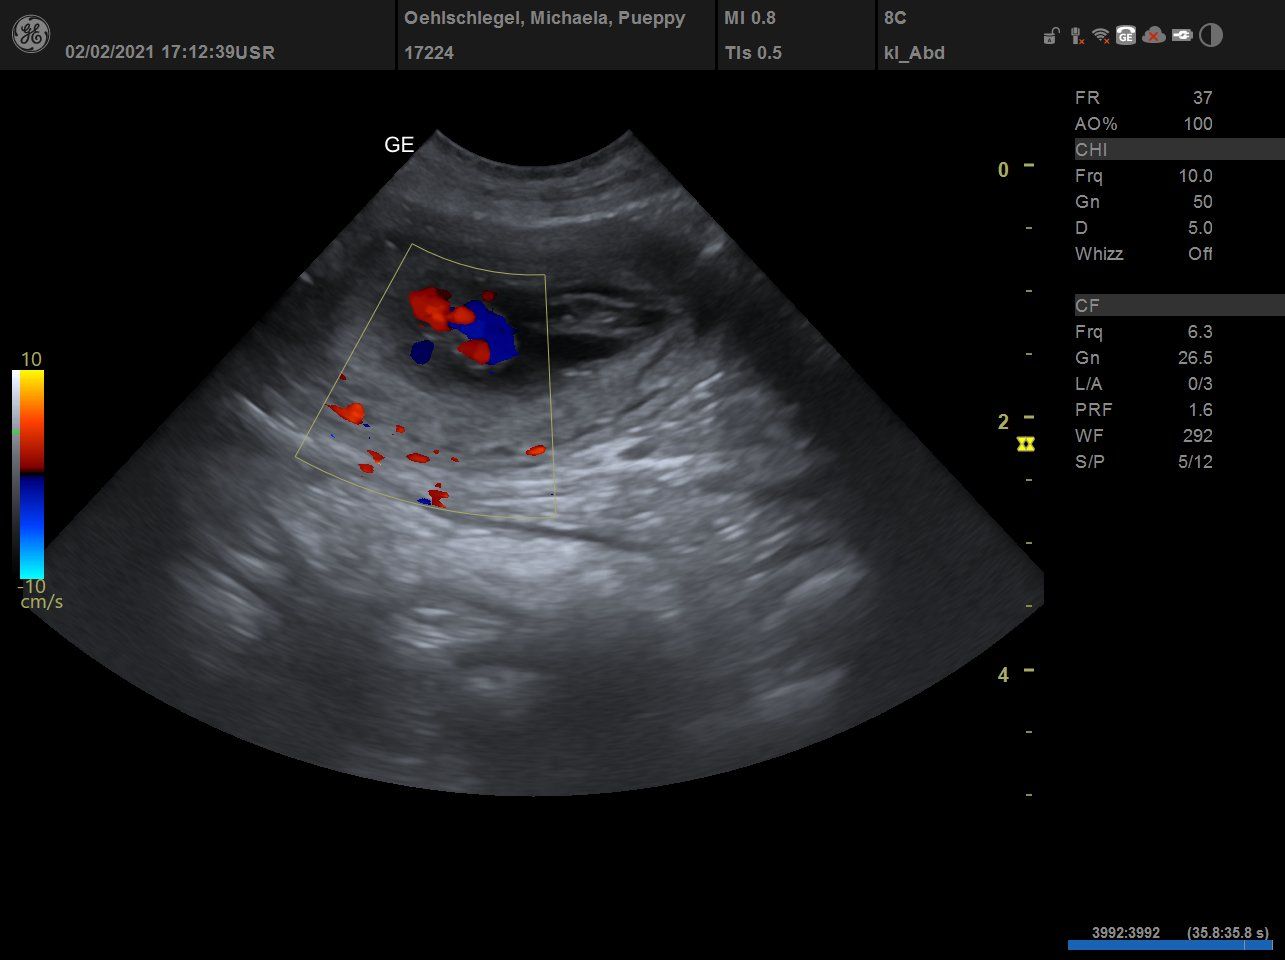The image size is (1285, 960).
Task: Click the color Doppler velocity scale bar
Action: pos(28,475)
